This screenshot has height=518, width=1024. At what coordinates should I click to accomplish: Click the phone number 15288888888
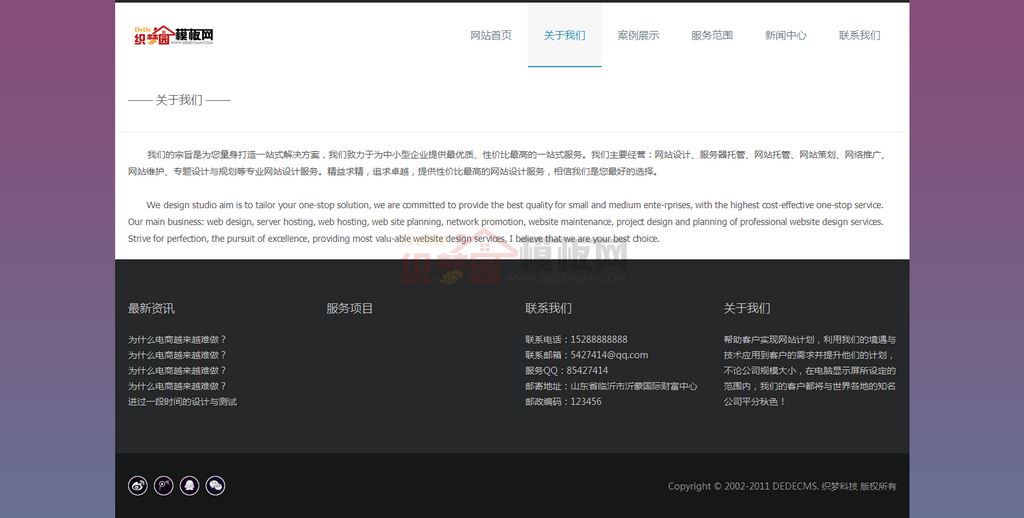(599, 340)
